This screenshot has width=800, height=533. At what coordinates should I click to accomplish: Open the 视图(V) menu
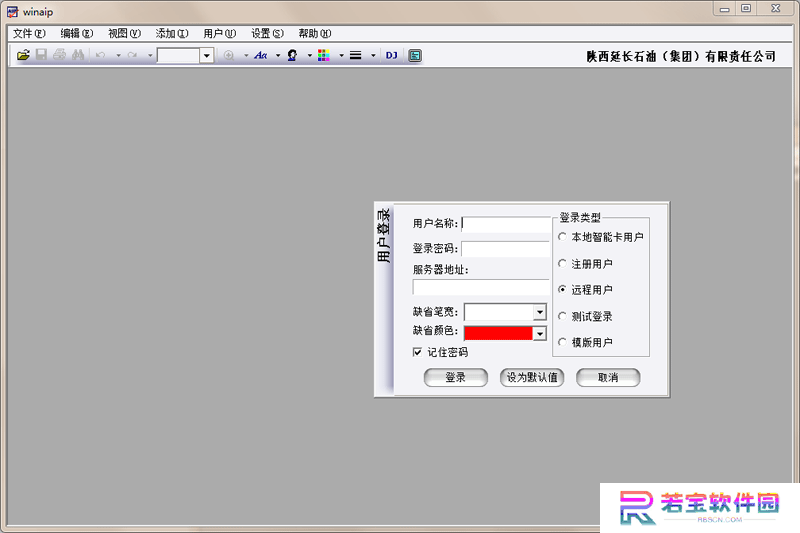tap(124, 34)
